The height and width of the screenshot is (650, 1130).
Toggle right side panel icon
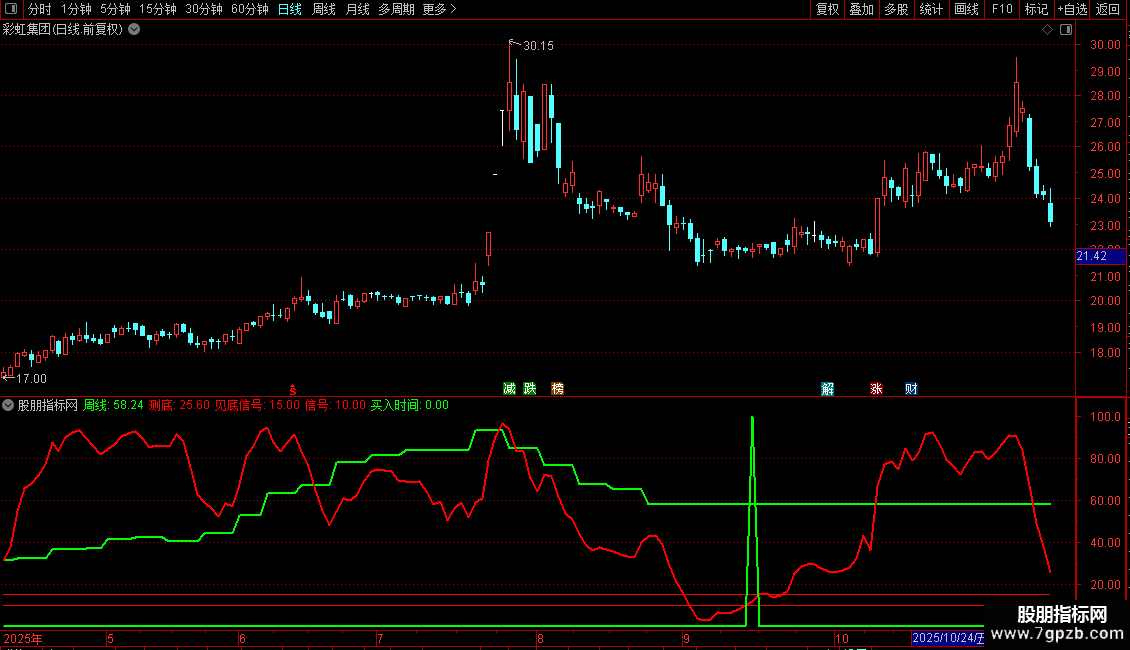[1066, 30]
